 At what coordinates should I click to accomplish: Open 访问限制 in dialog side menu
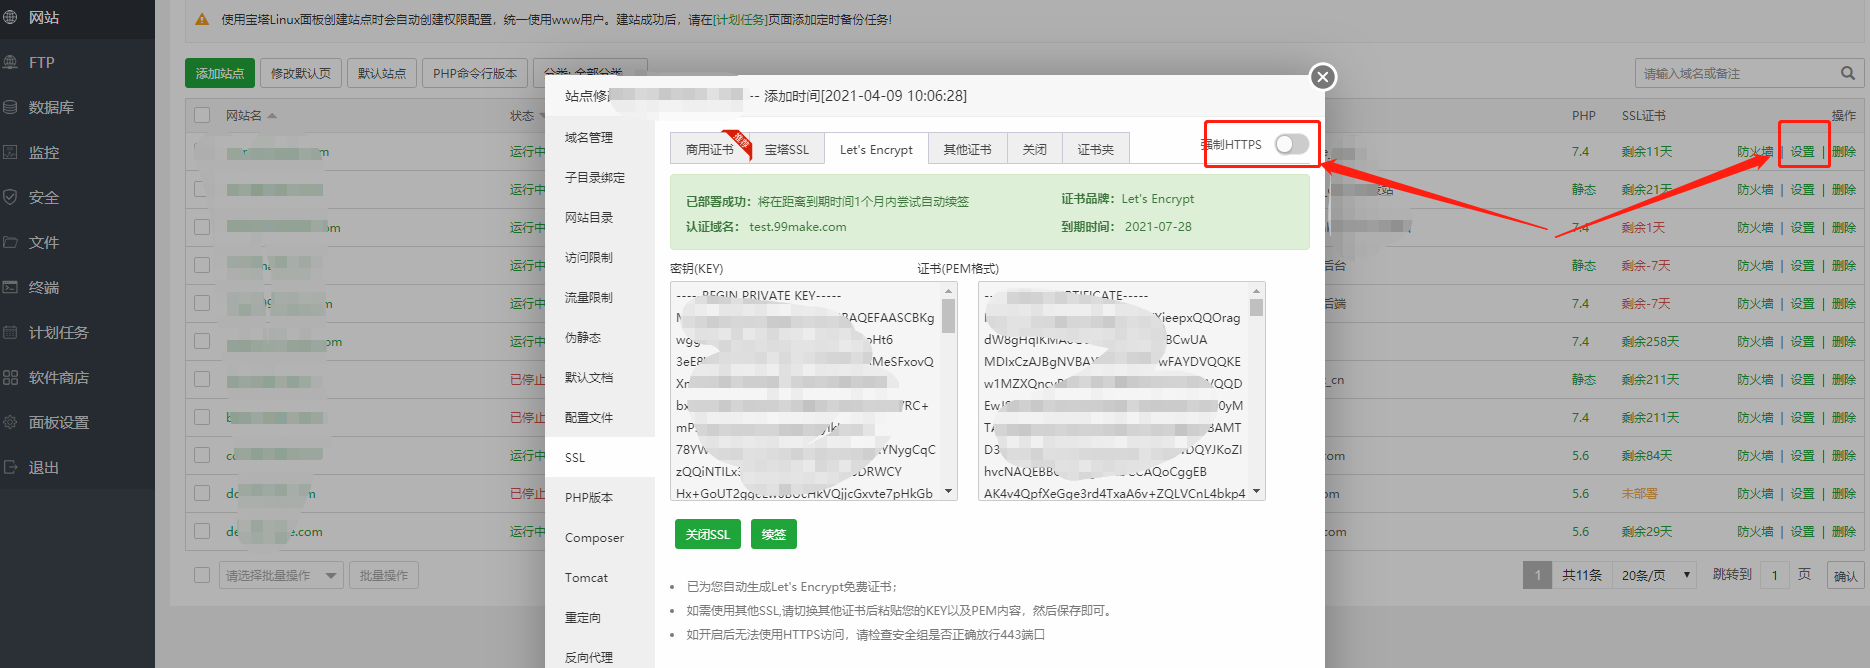(600, 257)
